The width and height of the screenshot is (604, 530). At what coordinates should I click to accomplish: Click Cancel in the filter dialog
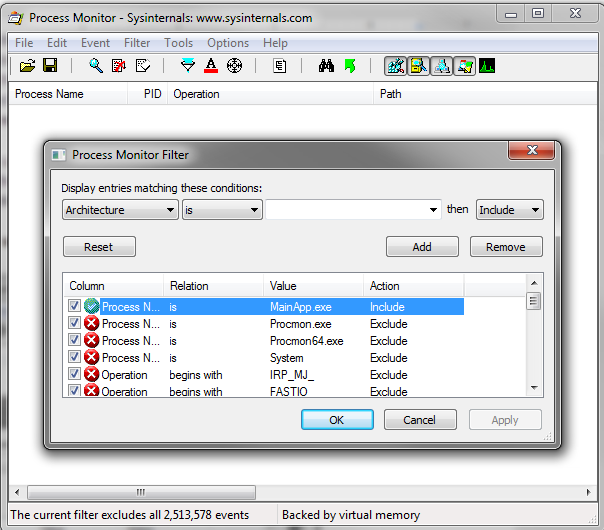(420, 419)
